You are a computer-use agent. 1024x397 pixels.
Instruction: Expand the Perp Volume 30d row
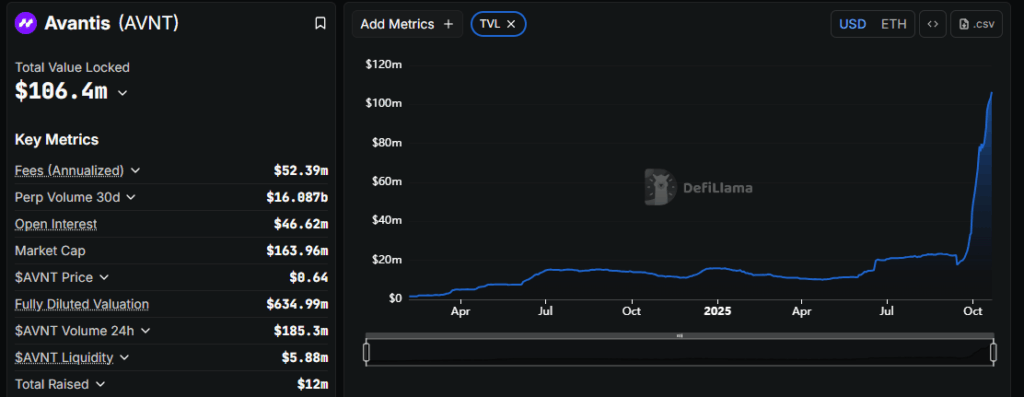tap(131, 197)
